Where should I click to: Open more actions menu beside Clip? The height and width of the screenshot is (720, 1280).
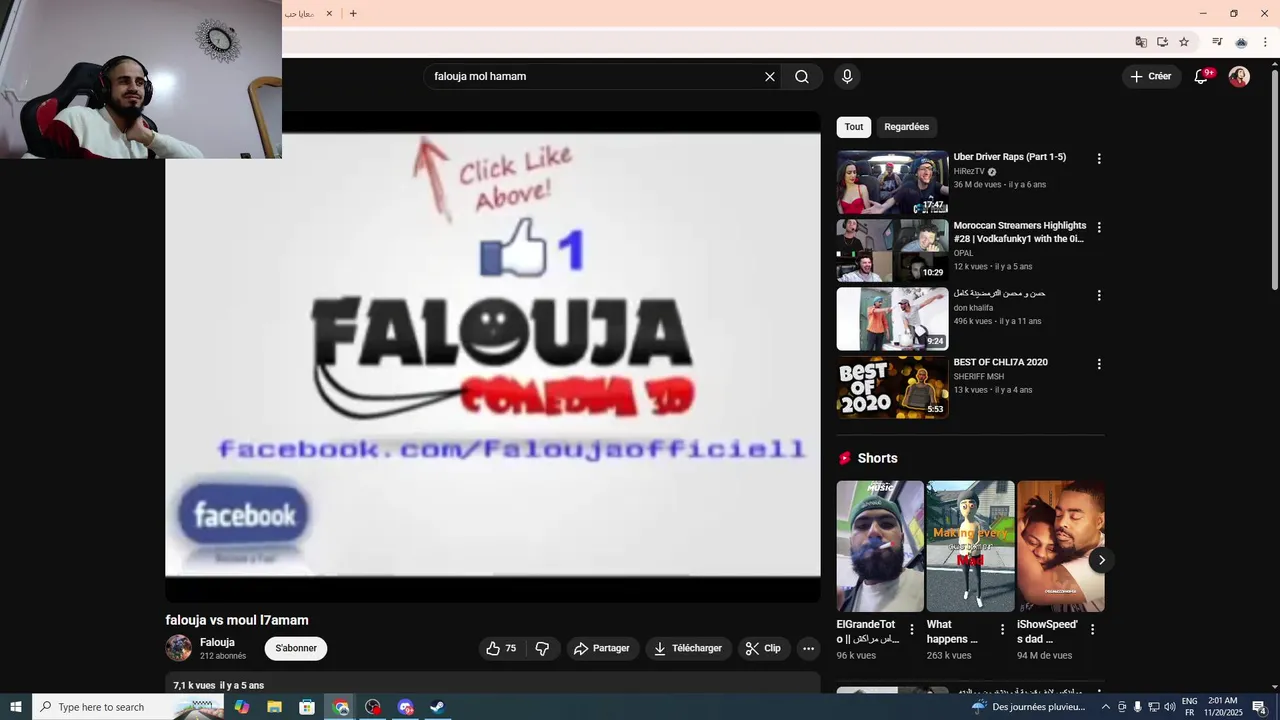point(808,648)
